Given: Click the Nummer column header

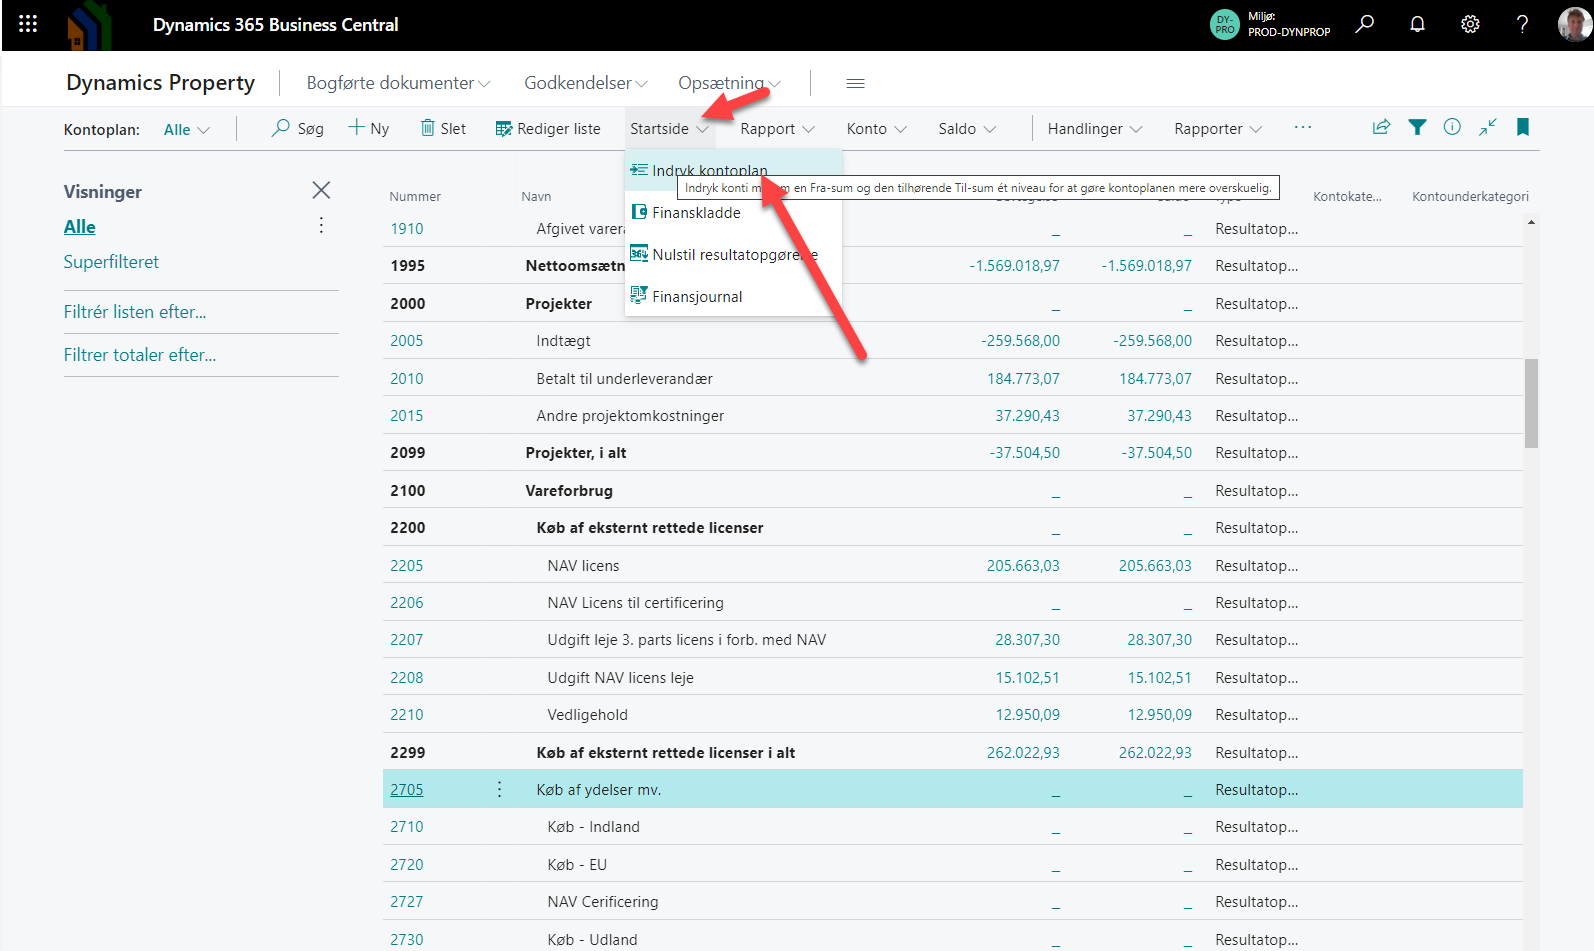Looking at the screenshot, I should pyautogui.click(x=415, y=196).
